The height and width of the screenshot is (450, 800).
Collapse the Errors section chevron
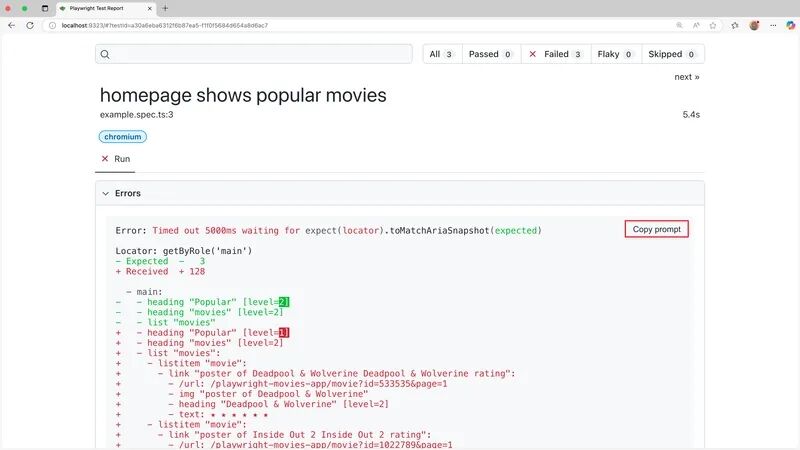click(x=106, y=193)
